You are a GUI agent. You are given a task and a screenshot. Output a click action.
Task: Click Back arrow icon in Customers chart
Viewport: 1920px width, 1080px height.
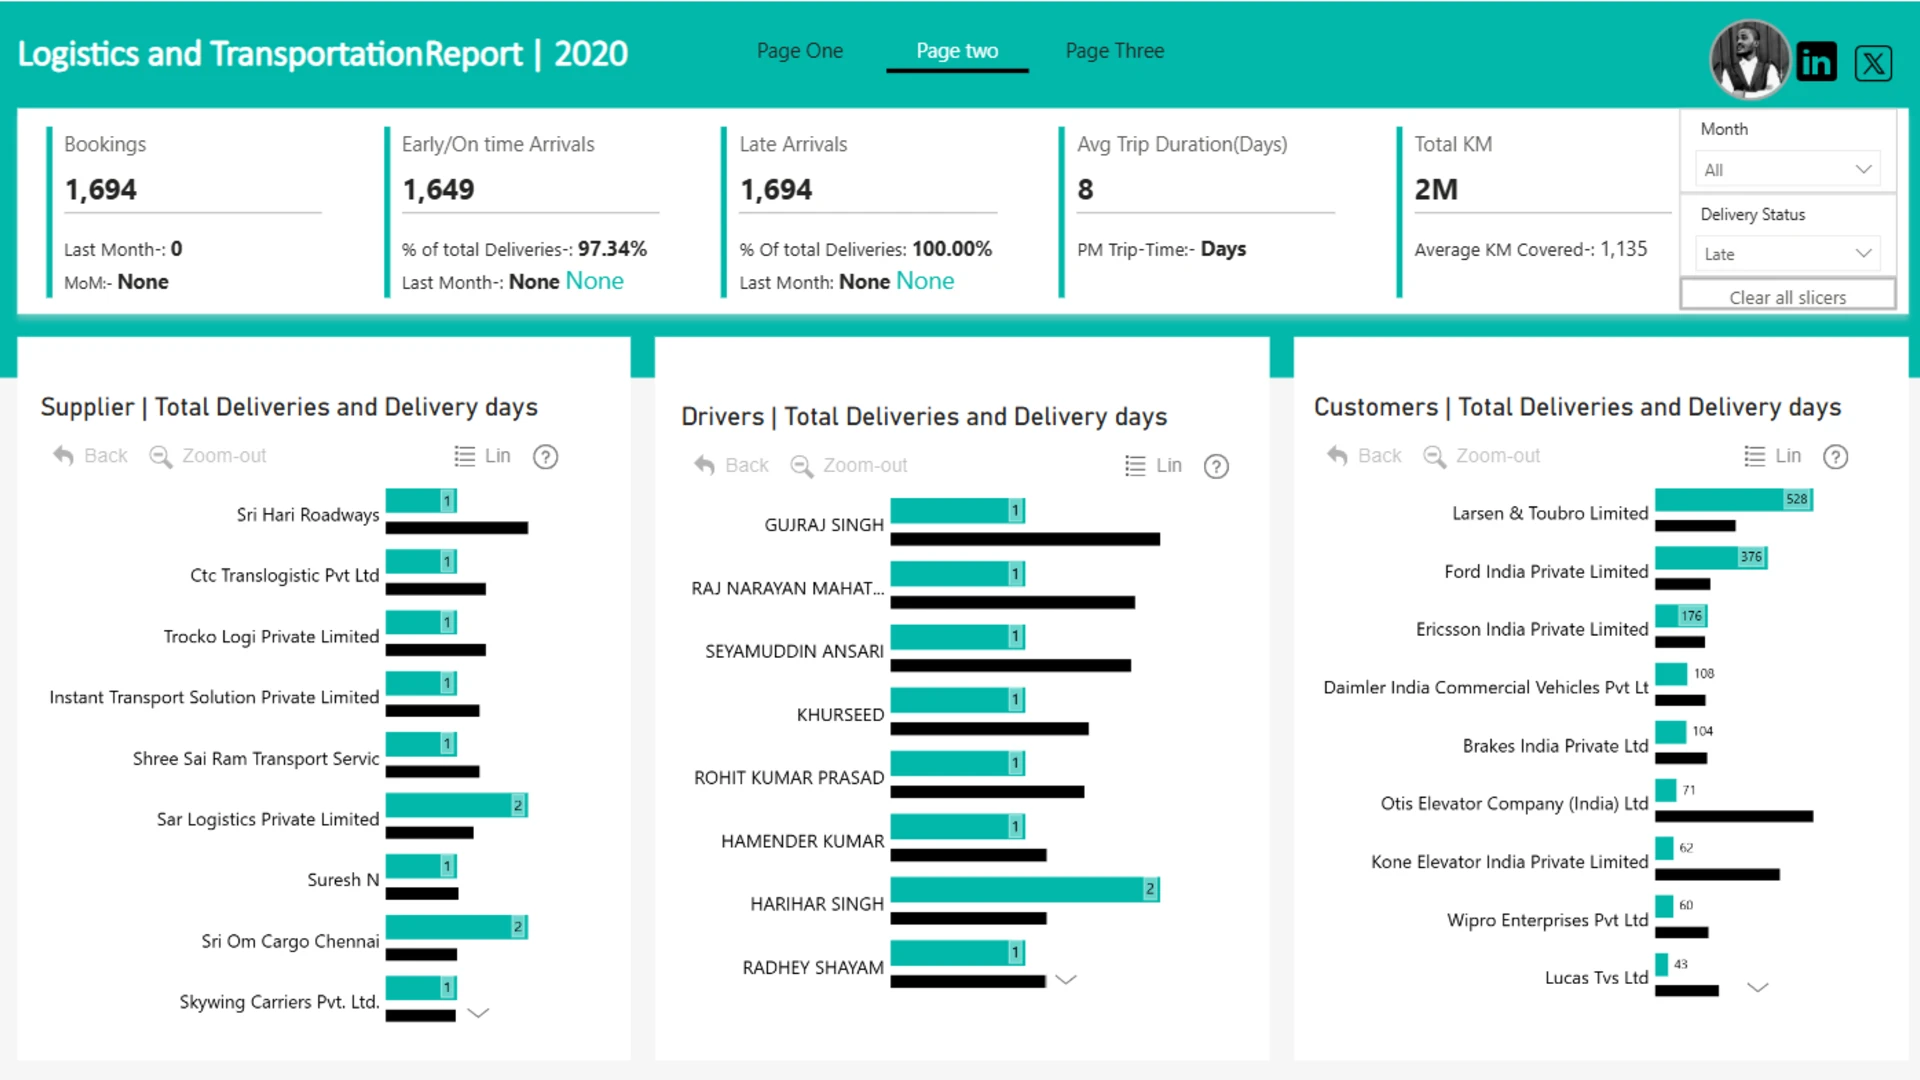pos(1337,456)
